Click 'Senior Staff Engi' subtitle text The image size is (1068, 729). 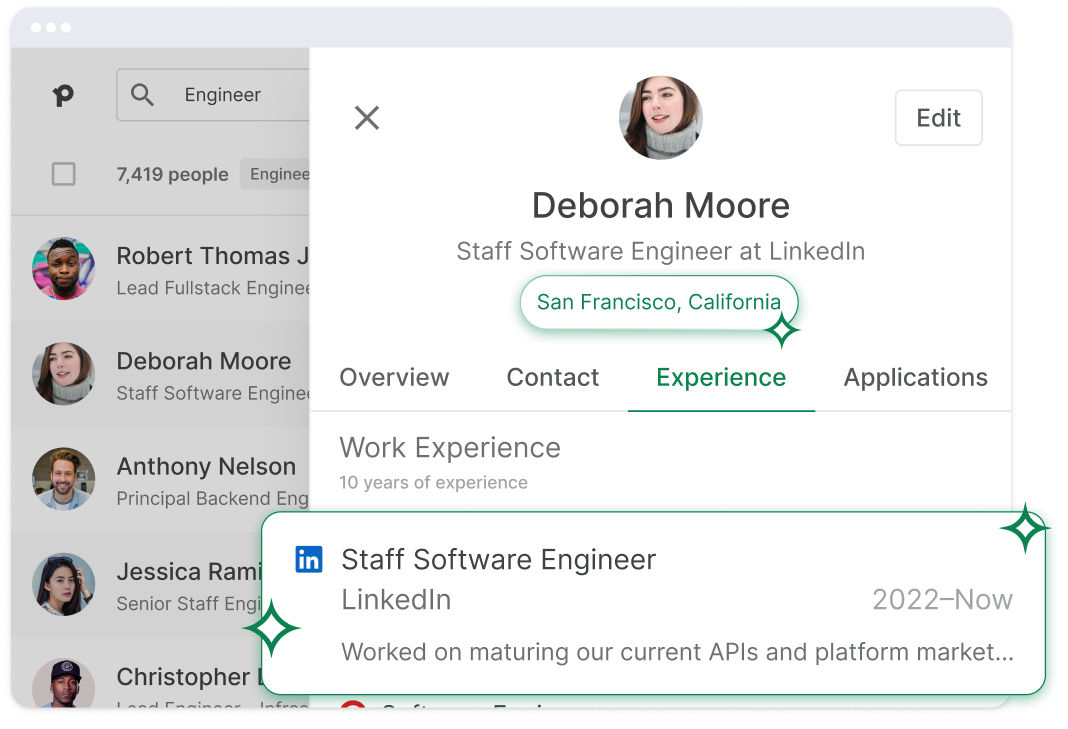click(189, 604)
